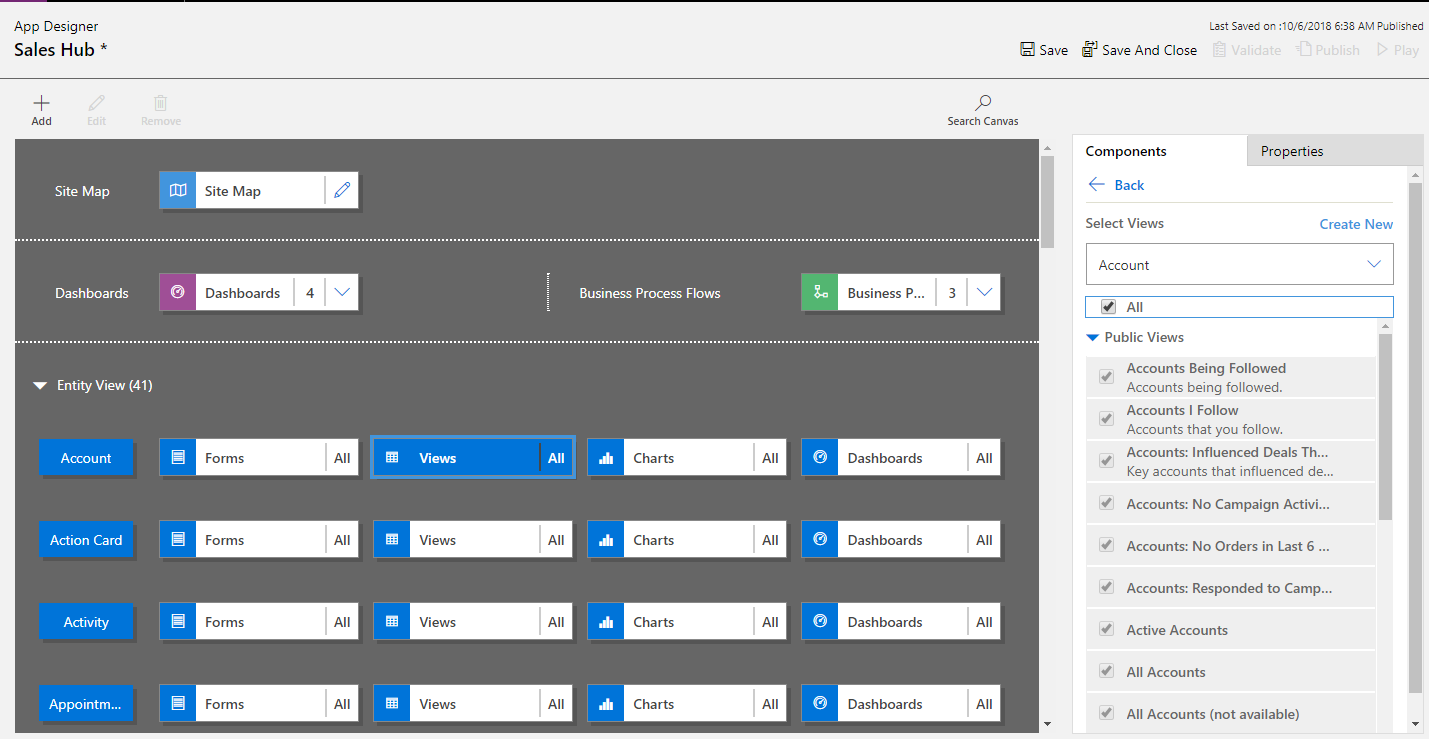The height and width of the screenshot is (739, 1429).
Task: Click the Add plus icon
Action: [41, 103]
